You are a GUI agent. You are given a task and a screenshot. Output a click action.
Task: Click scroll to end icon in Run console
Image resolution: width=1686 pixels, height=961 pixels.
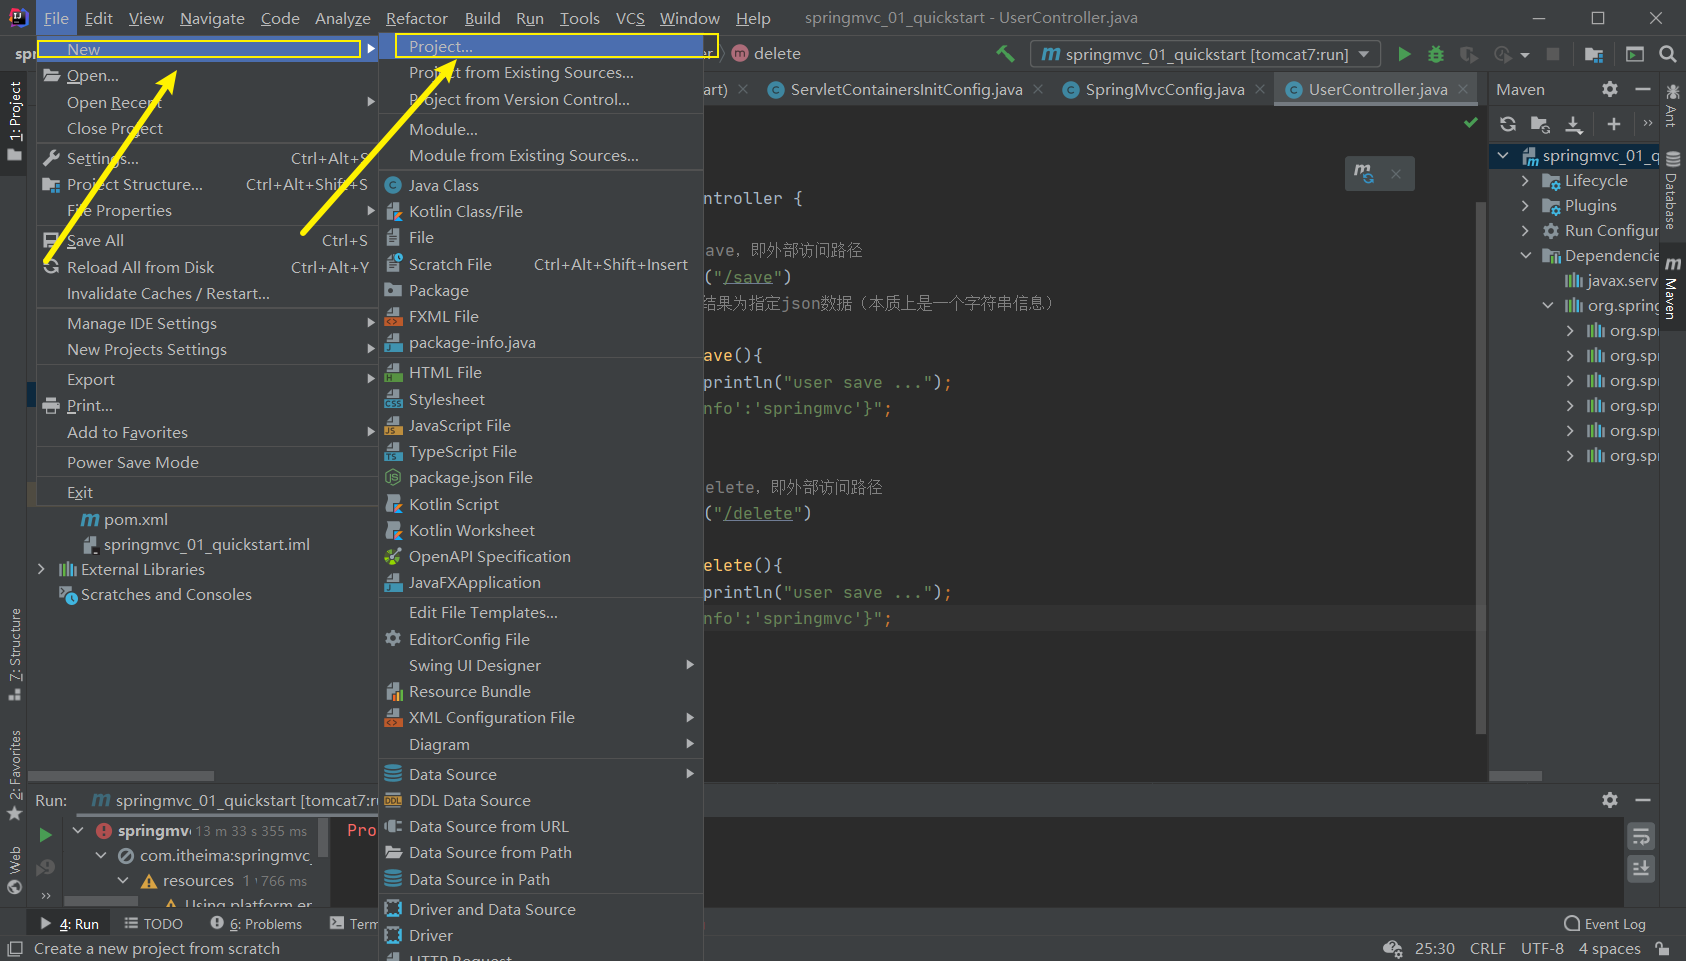[x=1641, y=868]
